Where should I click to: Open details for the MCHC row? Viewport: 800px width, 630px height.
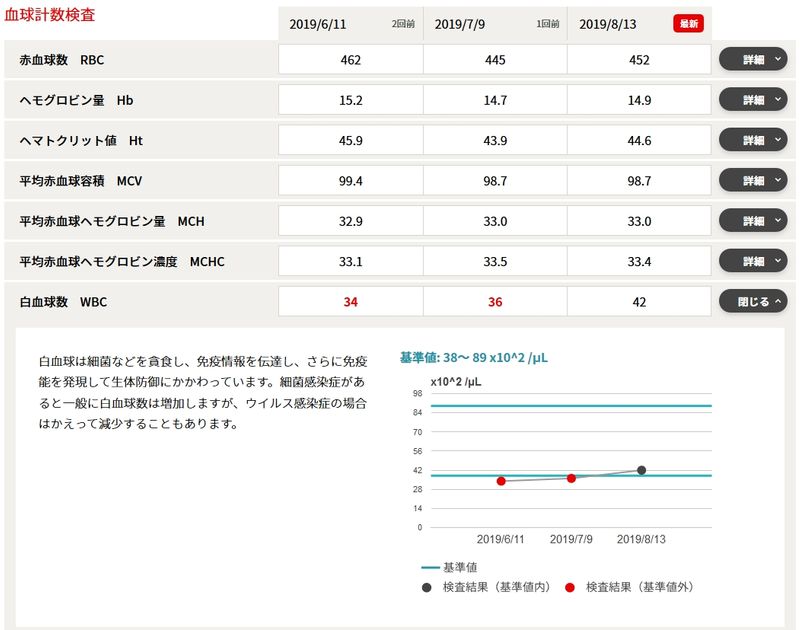[x=753, y=261]
